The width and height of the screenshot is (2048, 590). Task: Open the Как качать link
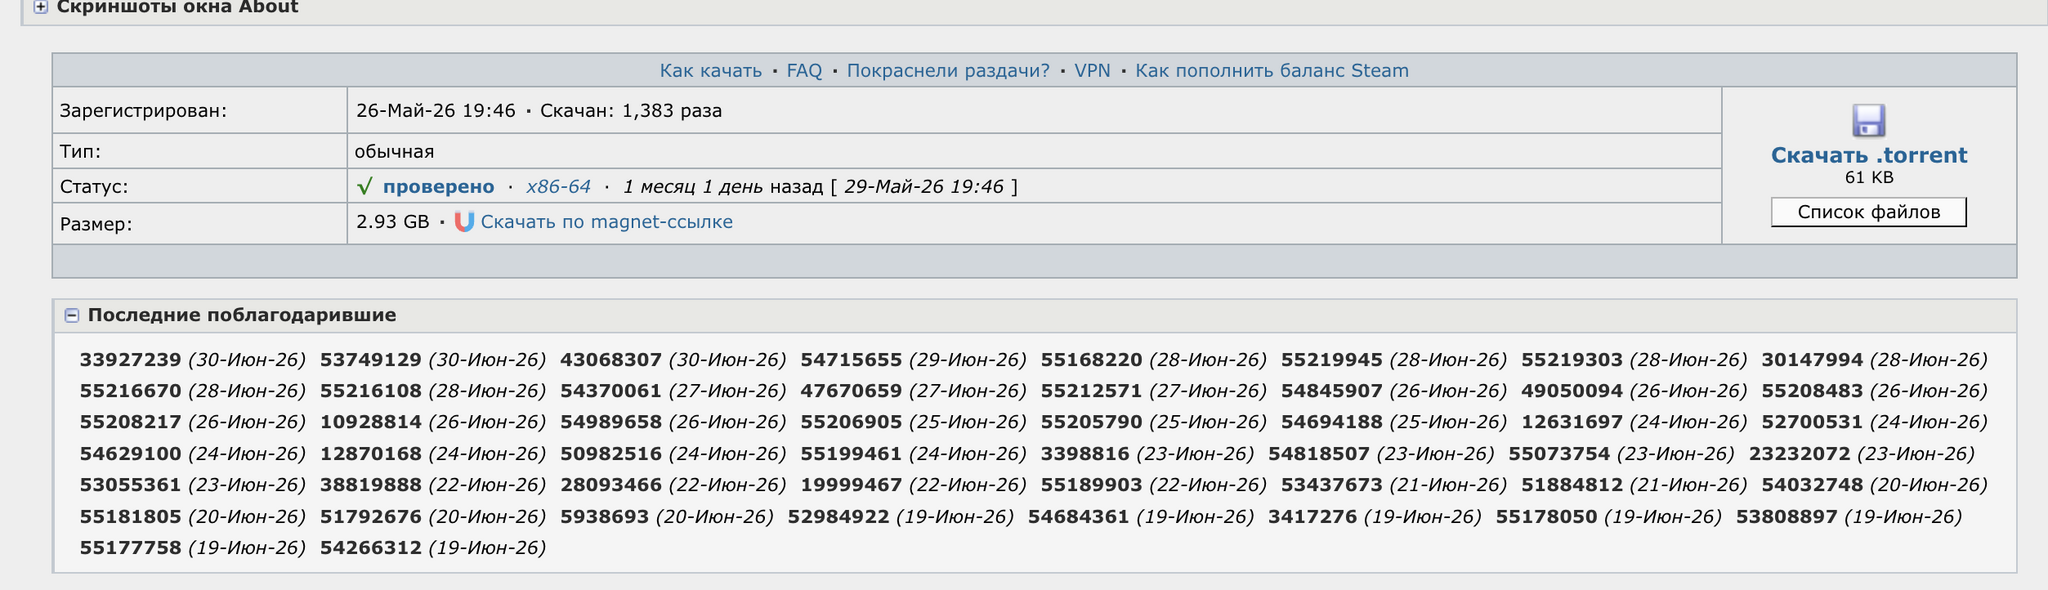tap(710, 71)
